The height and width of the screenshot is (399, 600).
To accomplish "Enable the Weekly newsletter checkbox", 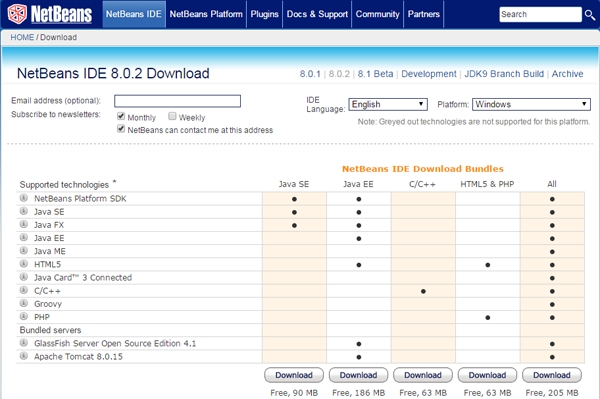I will [172, 116].
